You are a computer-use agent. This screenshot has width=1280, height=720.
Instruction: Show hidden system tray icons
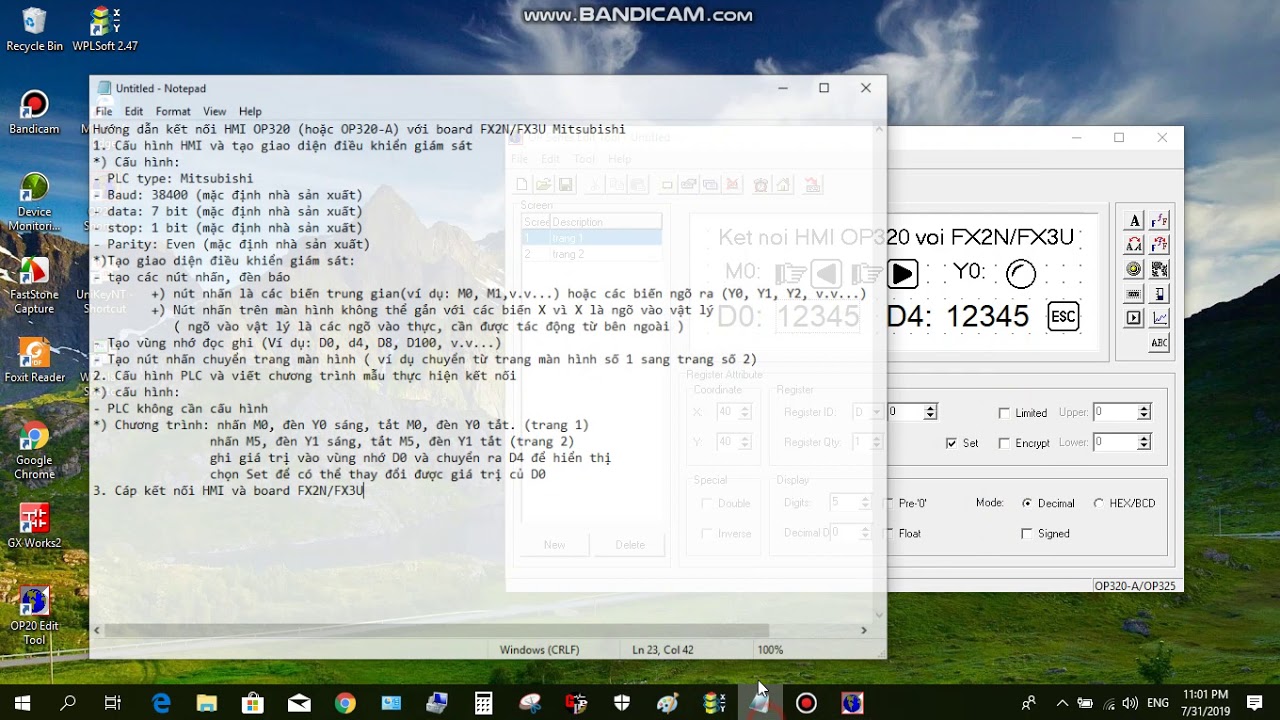tap(1062, 703)
